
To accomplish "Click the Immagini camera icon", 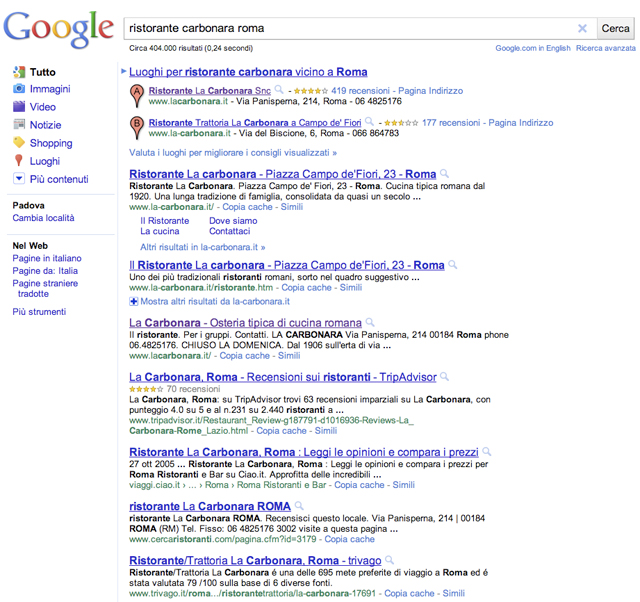I will [x=19, y=89].
